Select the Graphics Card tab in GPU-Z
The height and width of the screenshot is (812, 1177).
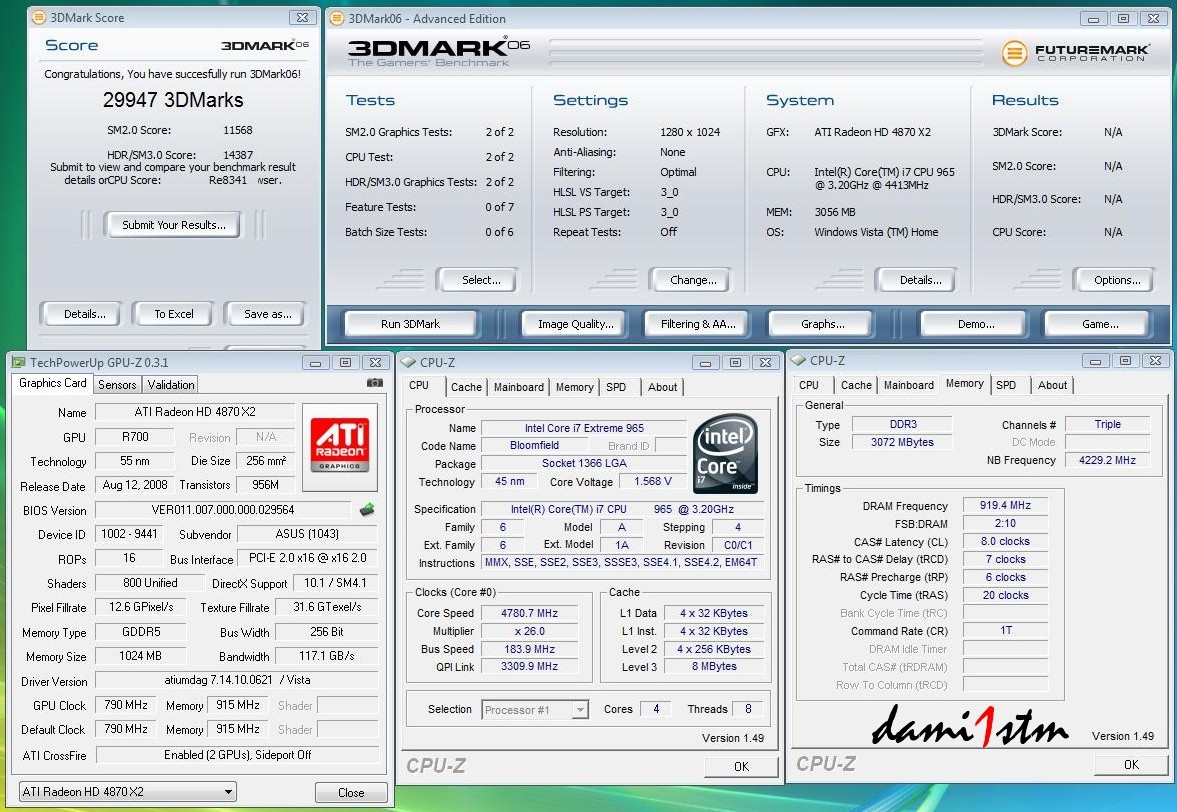coord(53,383)
